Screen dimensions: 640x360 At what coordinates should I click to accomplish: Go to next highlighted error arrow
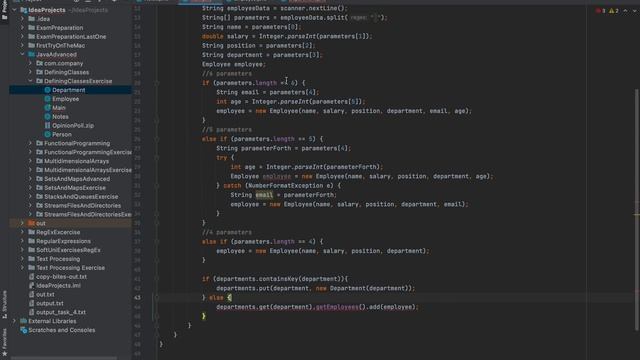pos(635,11)
